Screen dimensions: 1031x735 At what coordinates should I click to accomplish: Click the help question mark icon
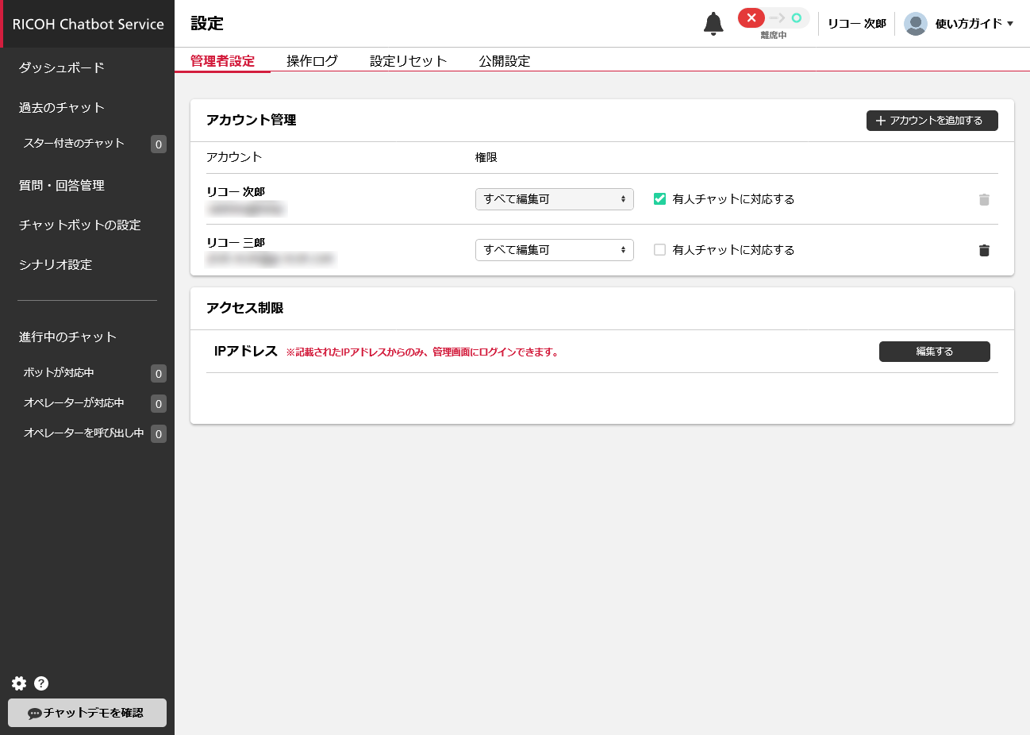[x=41, y=684]
